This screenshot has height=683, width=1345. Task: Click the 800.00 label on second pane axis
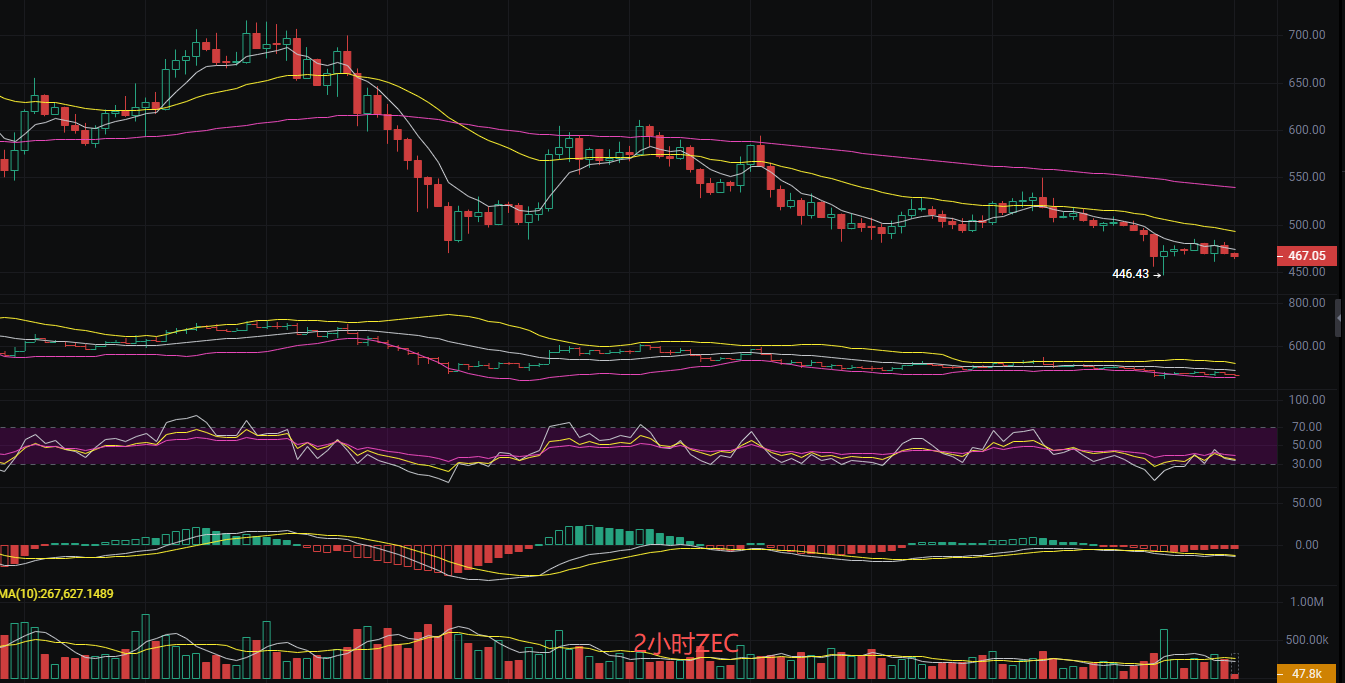[x=1307, y=303]
